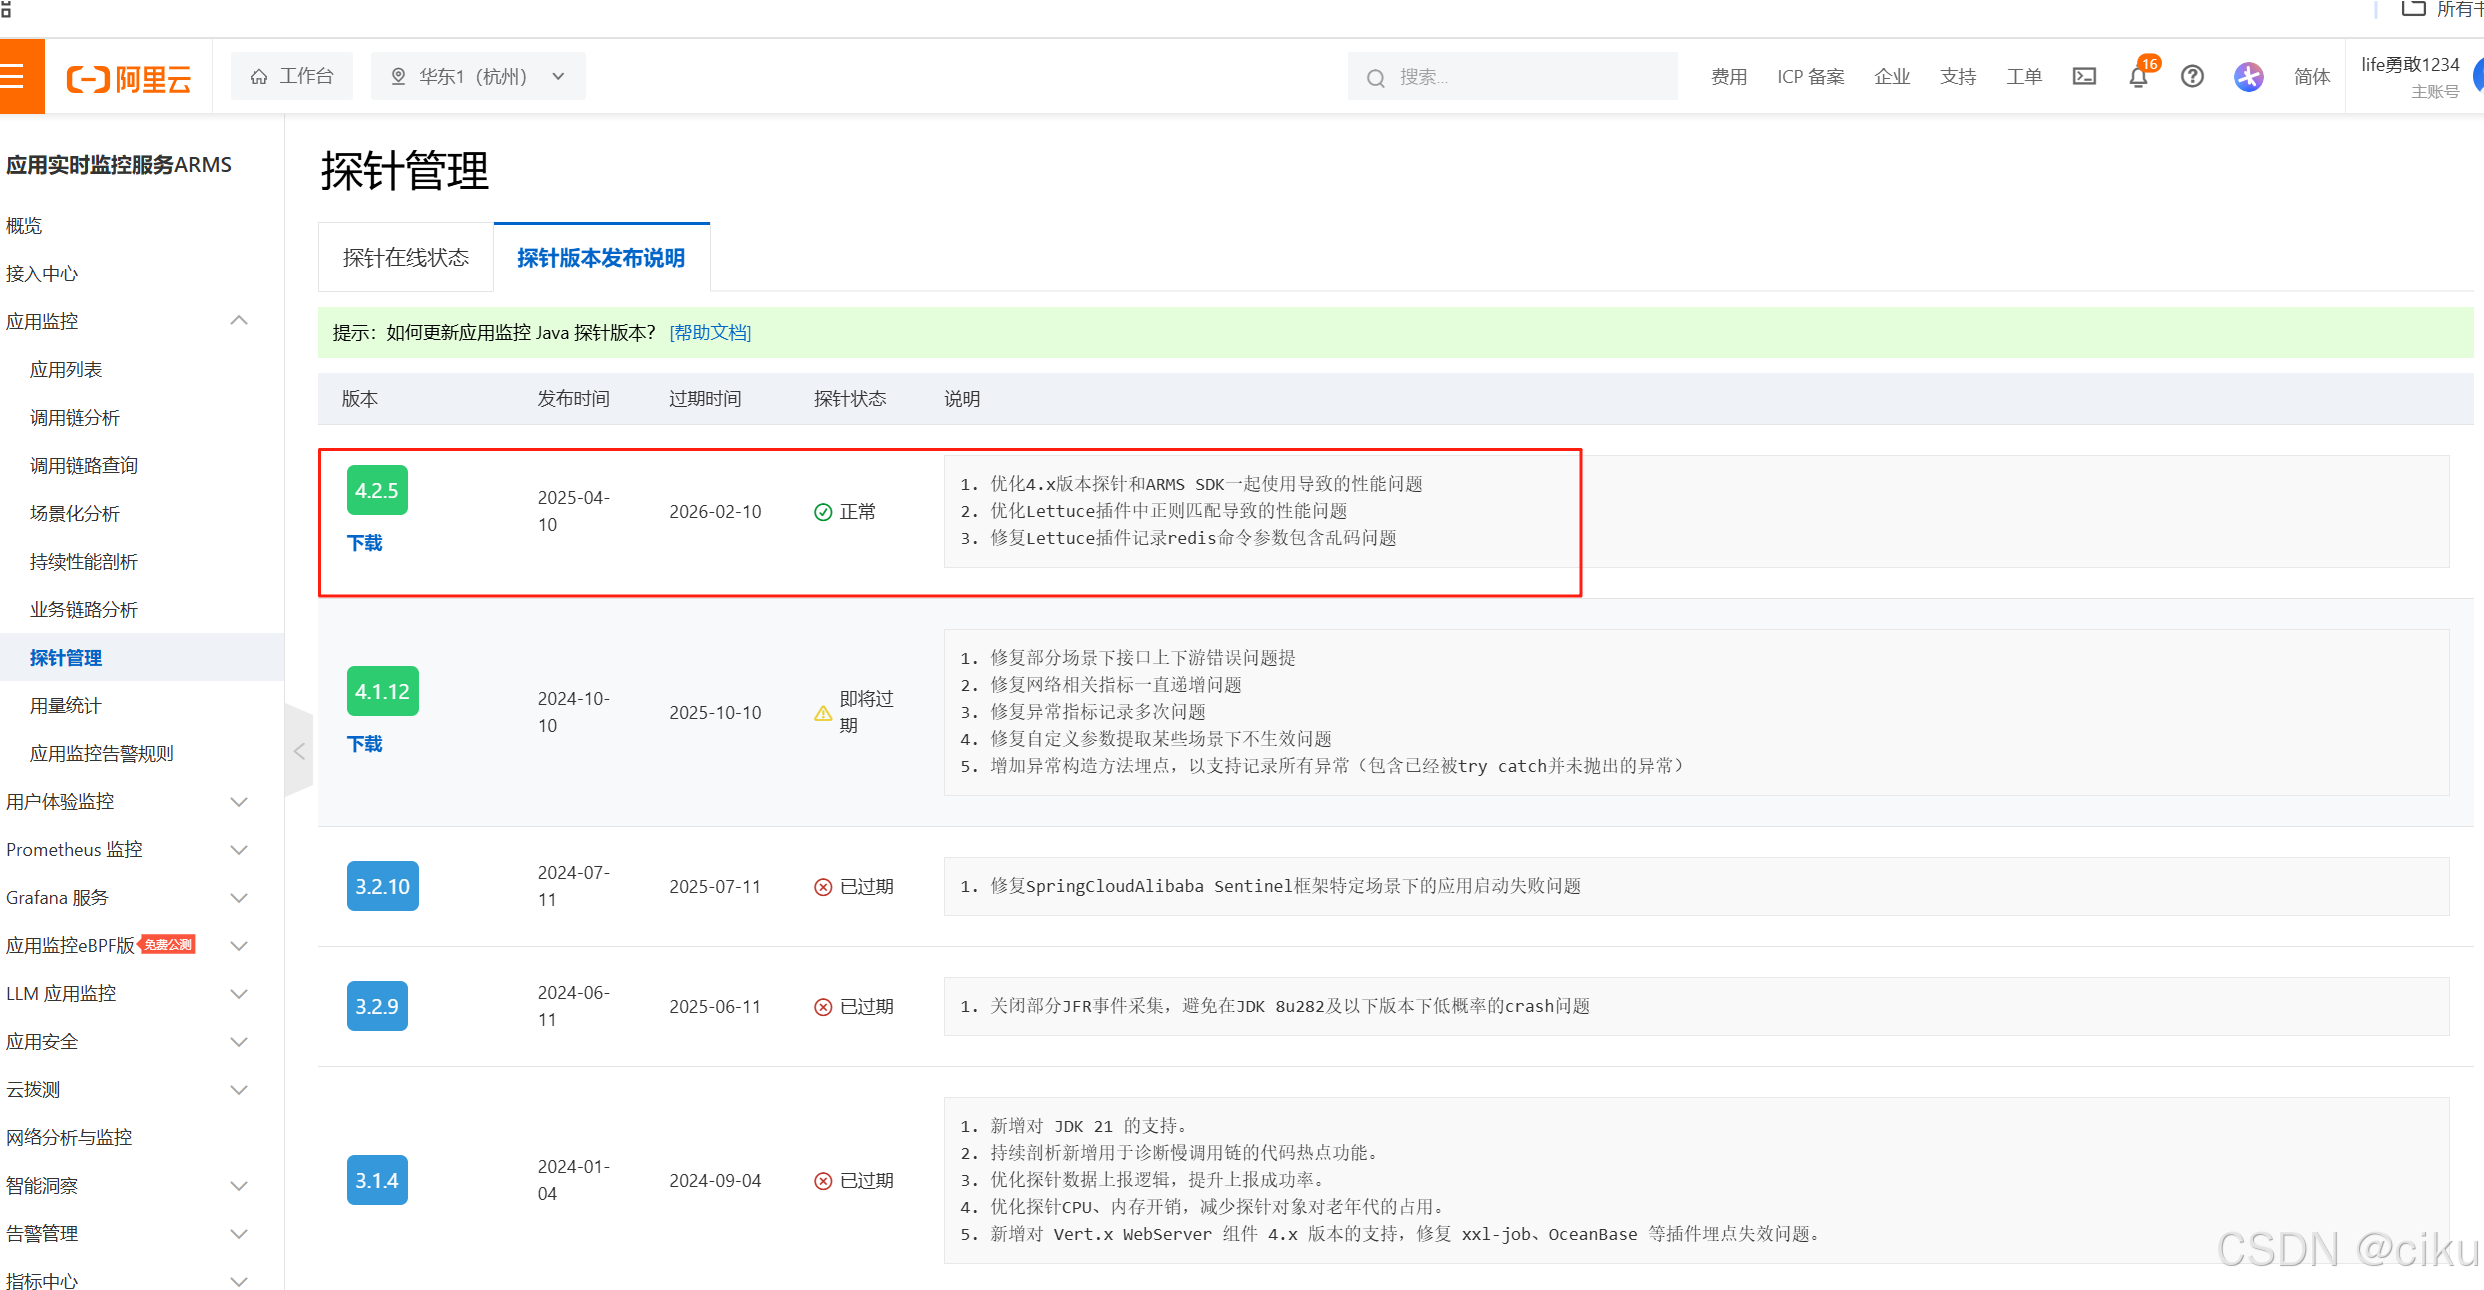Open 接入中心 in the sidebar
Viewport: 2484px width, 1290px height.
42,274
